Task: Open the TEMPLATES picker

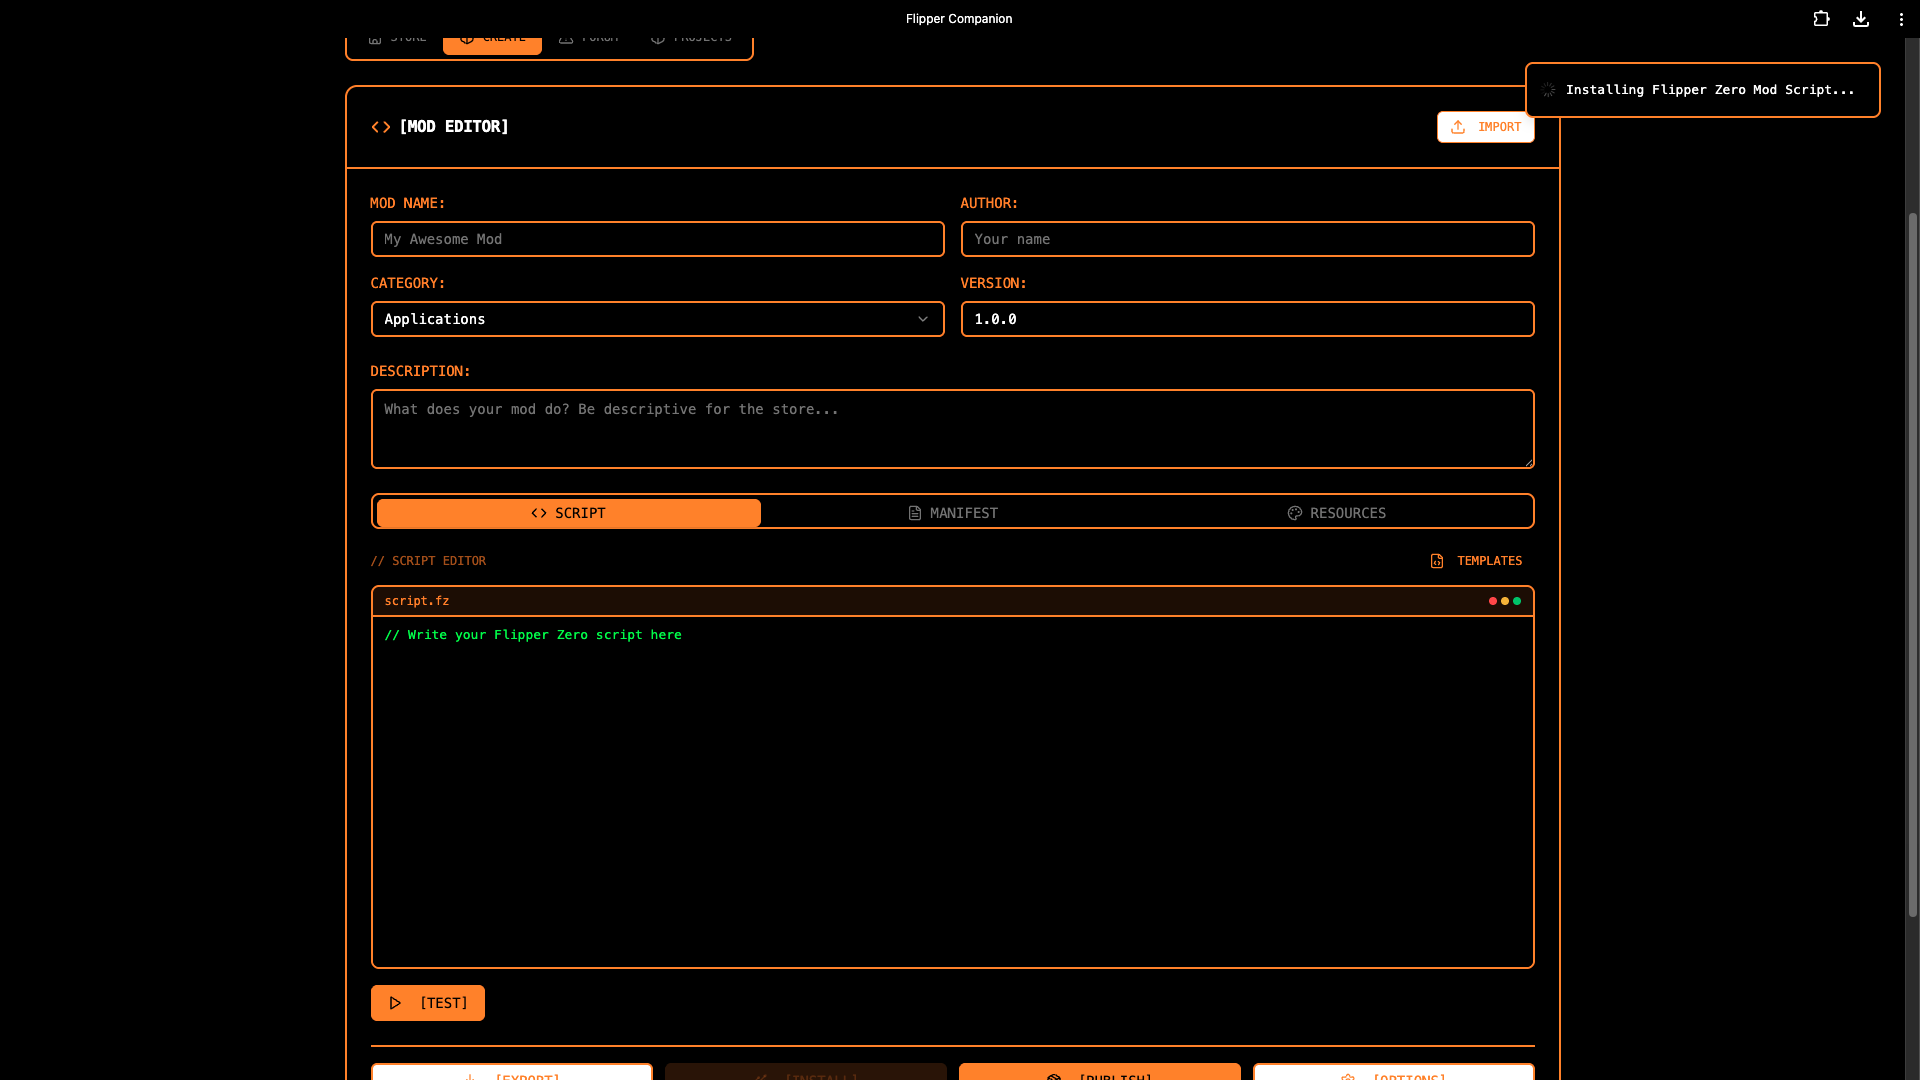Action: click(x=1476, y=561)
